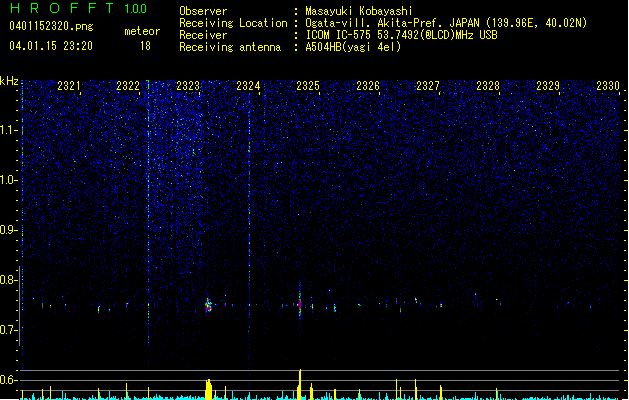Click the Receiver label
Screen dimensions: 629x400
203,35
